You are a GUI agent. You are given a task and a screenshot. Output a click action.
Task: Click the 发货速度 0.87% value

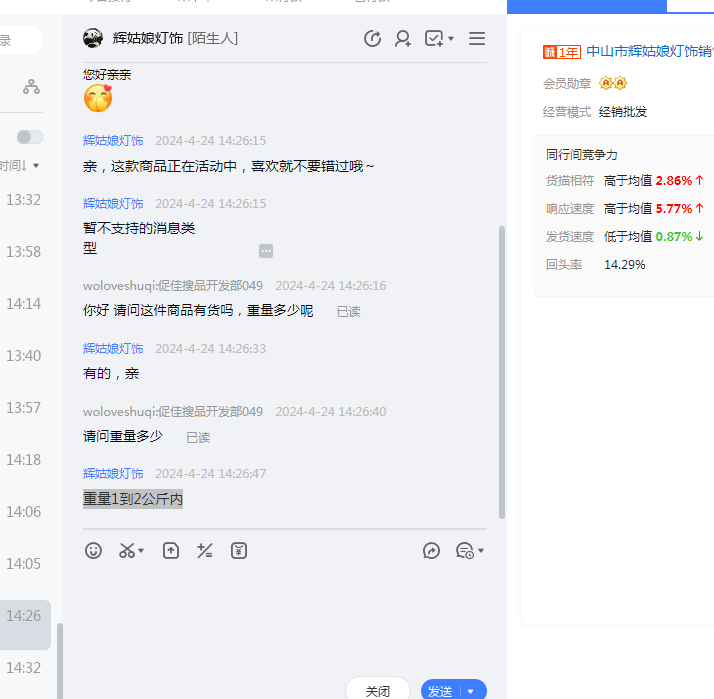pos(674,237)
